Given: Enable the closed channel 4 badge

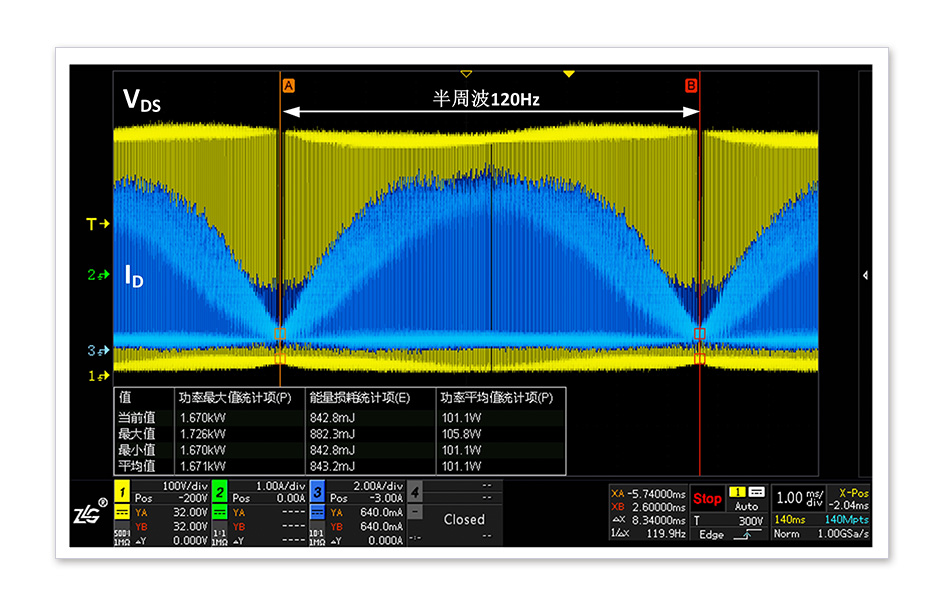Looking at the screenshot, I should [415, 490].
